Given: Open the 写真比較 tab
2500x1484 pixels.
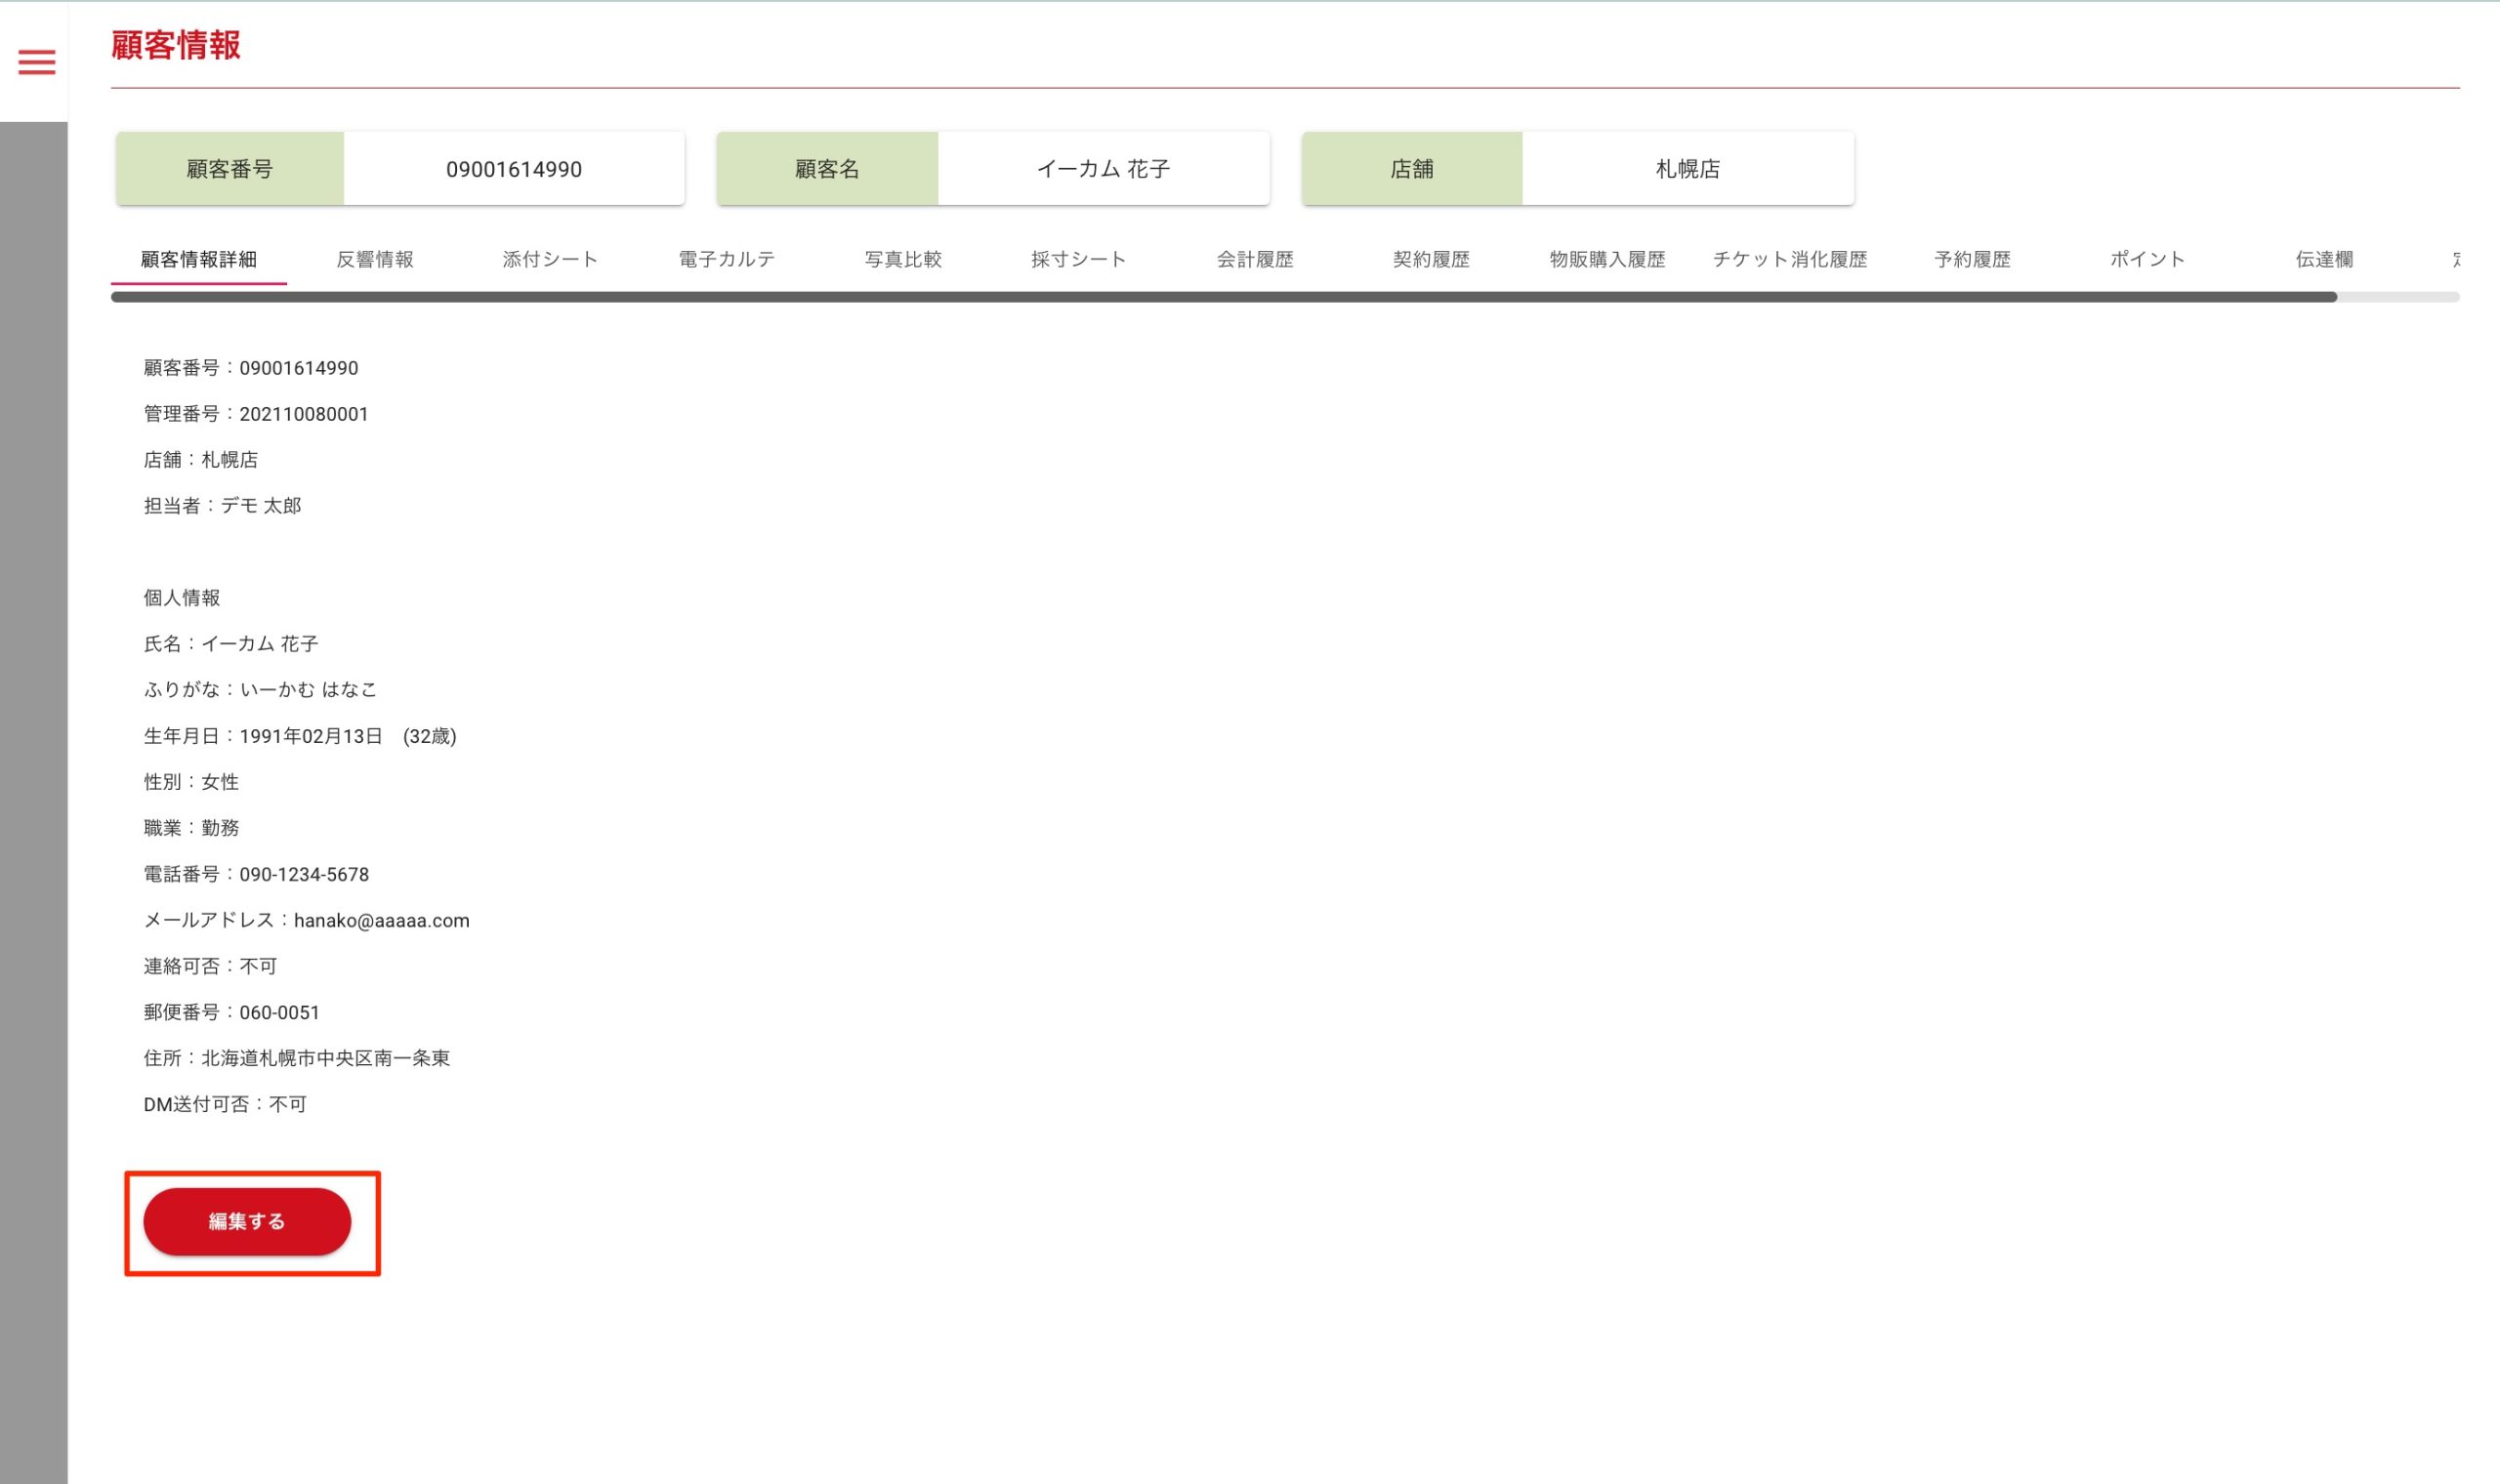Looking at the screenshot, I should tap(903, 259).
